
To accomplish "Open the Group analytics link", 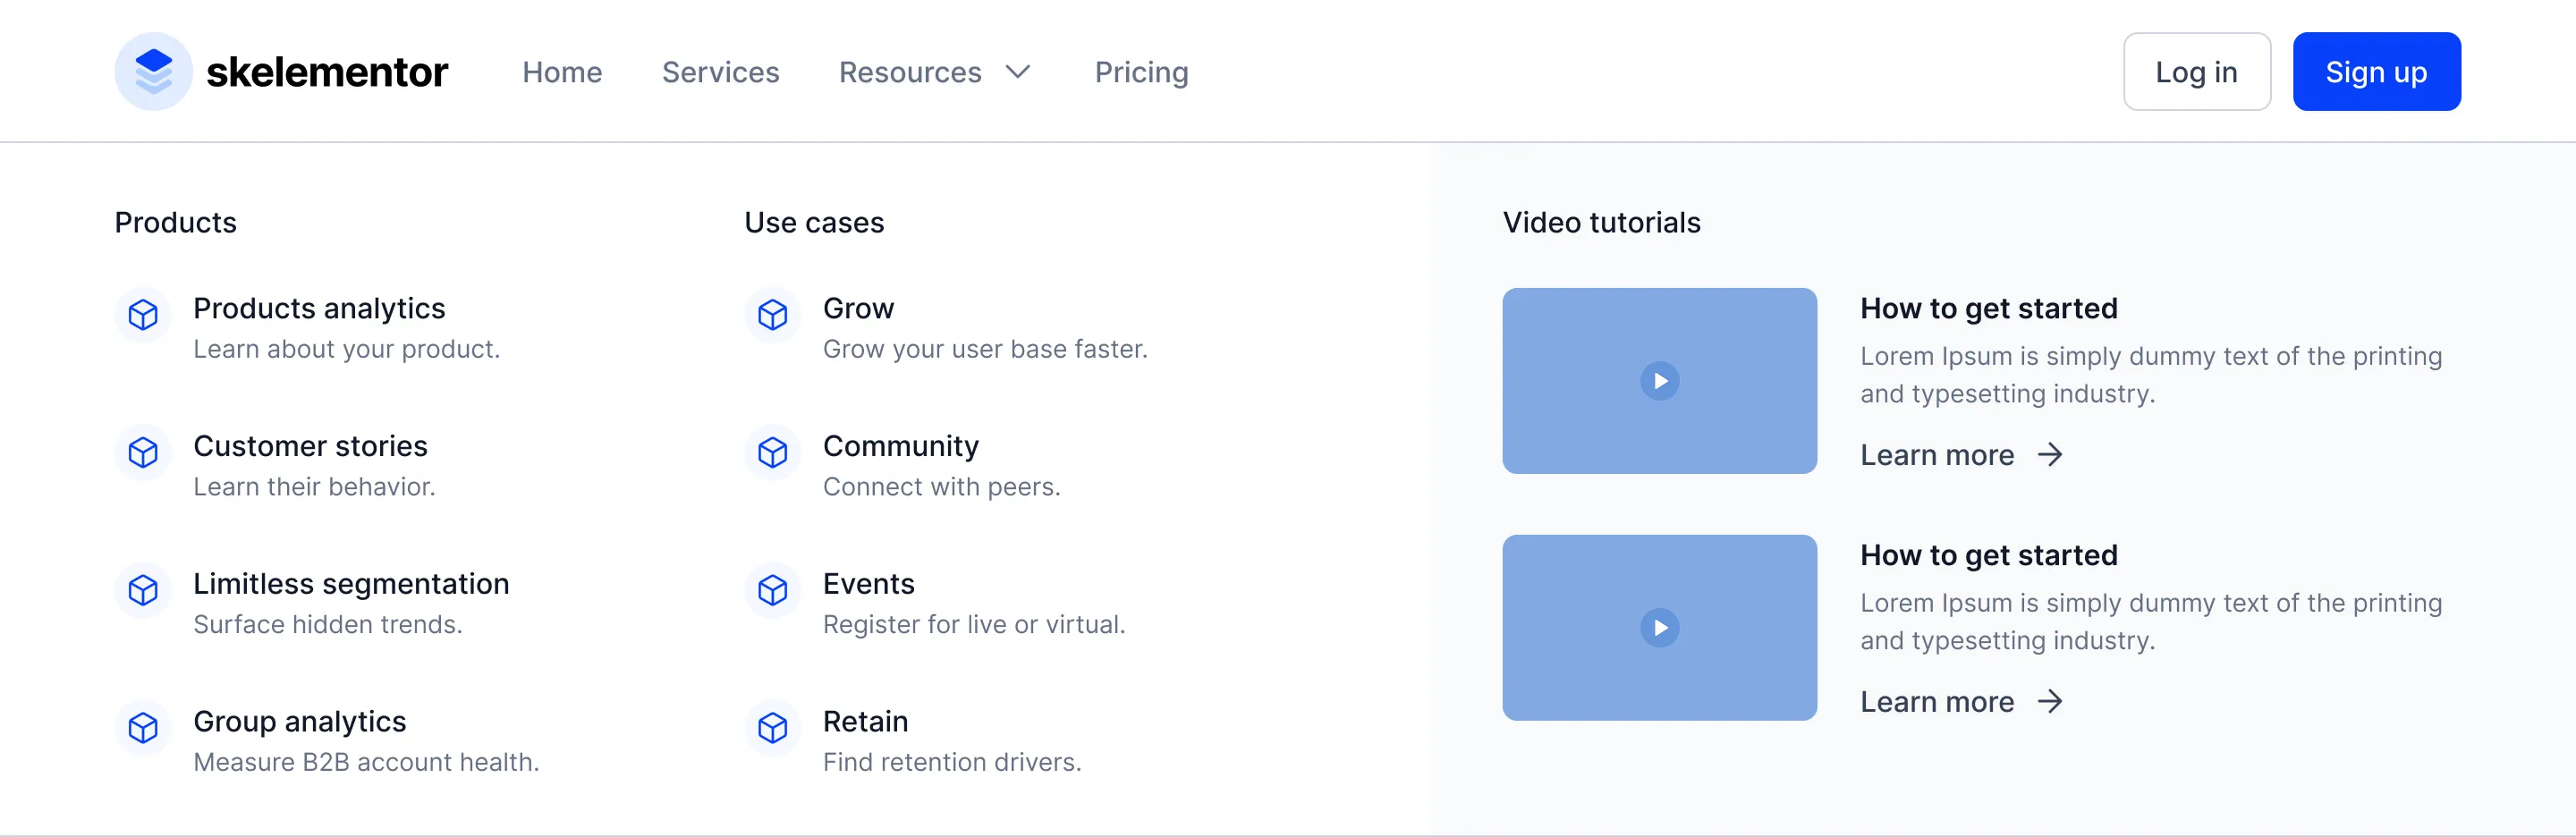I will pyautogui.click(x=300, y=722).
